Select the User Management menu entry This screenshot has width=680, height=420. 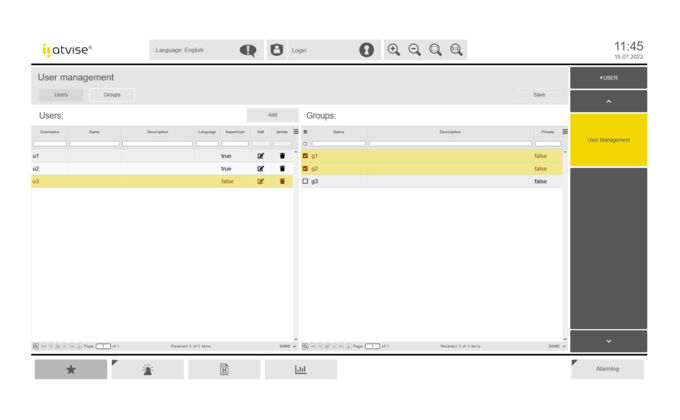point(608,140)
